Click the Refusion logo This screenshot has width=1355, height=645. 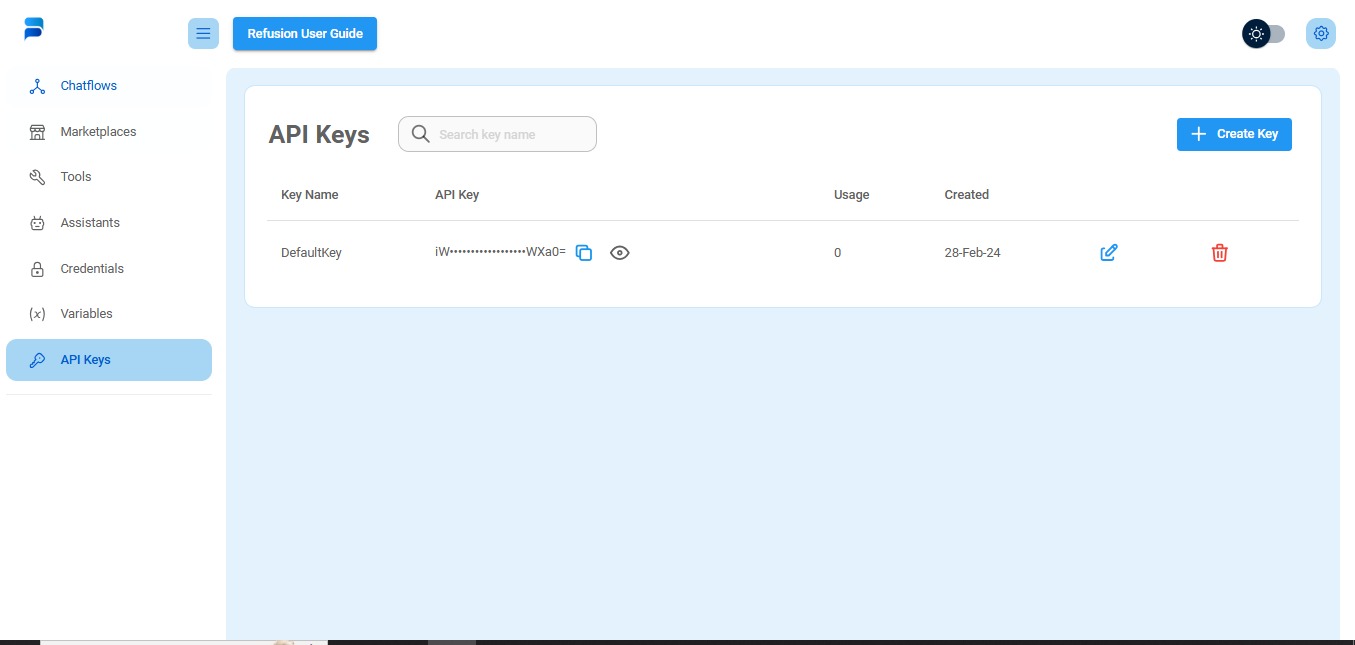tap(35, 29)
